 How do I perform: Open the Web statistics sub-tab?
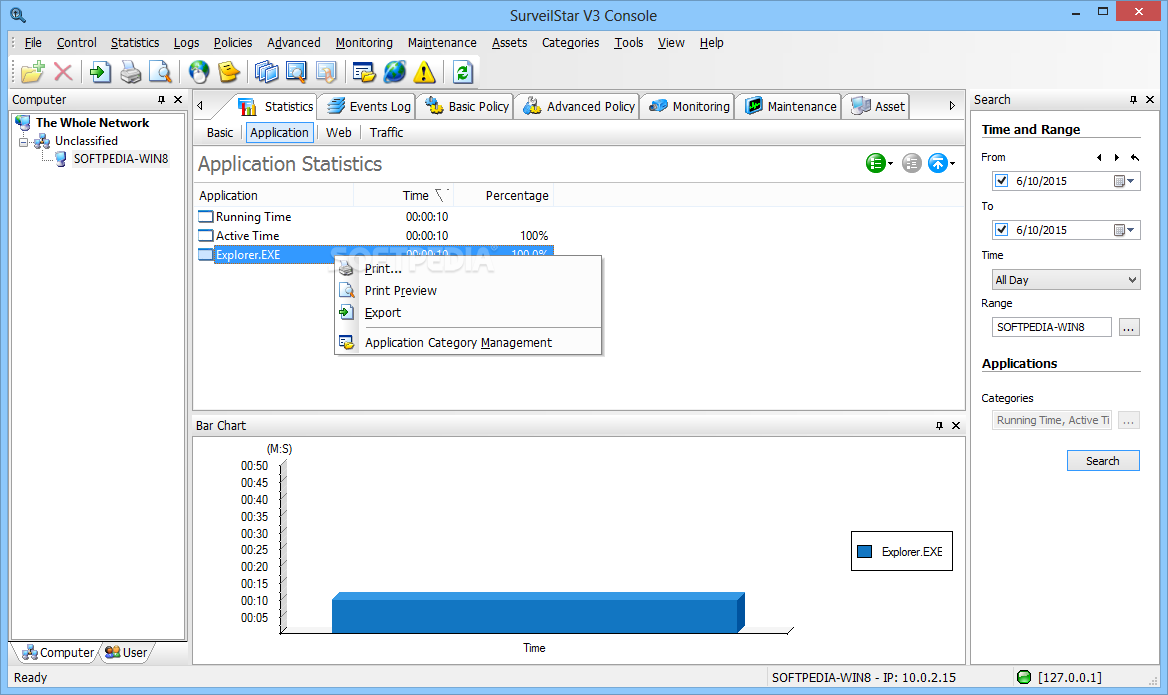[x=338, y=133]
